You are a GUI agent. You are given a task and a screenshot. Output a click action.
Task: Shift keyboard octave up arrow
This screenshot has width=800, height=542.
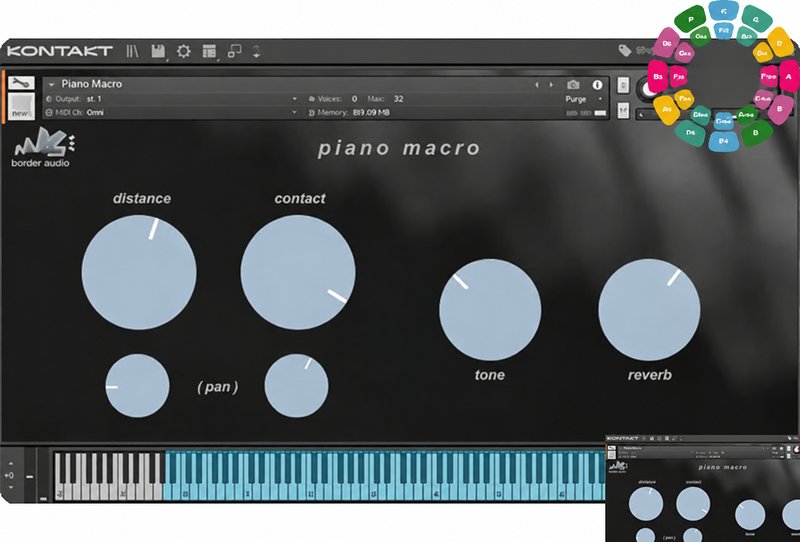point(11,463)
